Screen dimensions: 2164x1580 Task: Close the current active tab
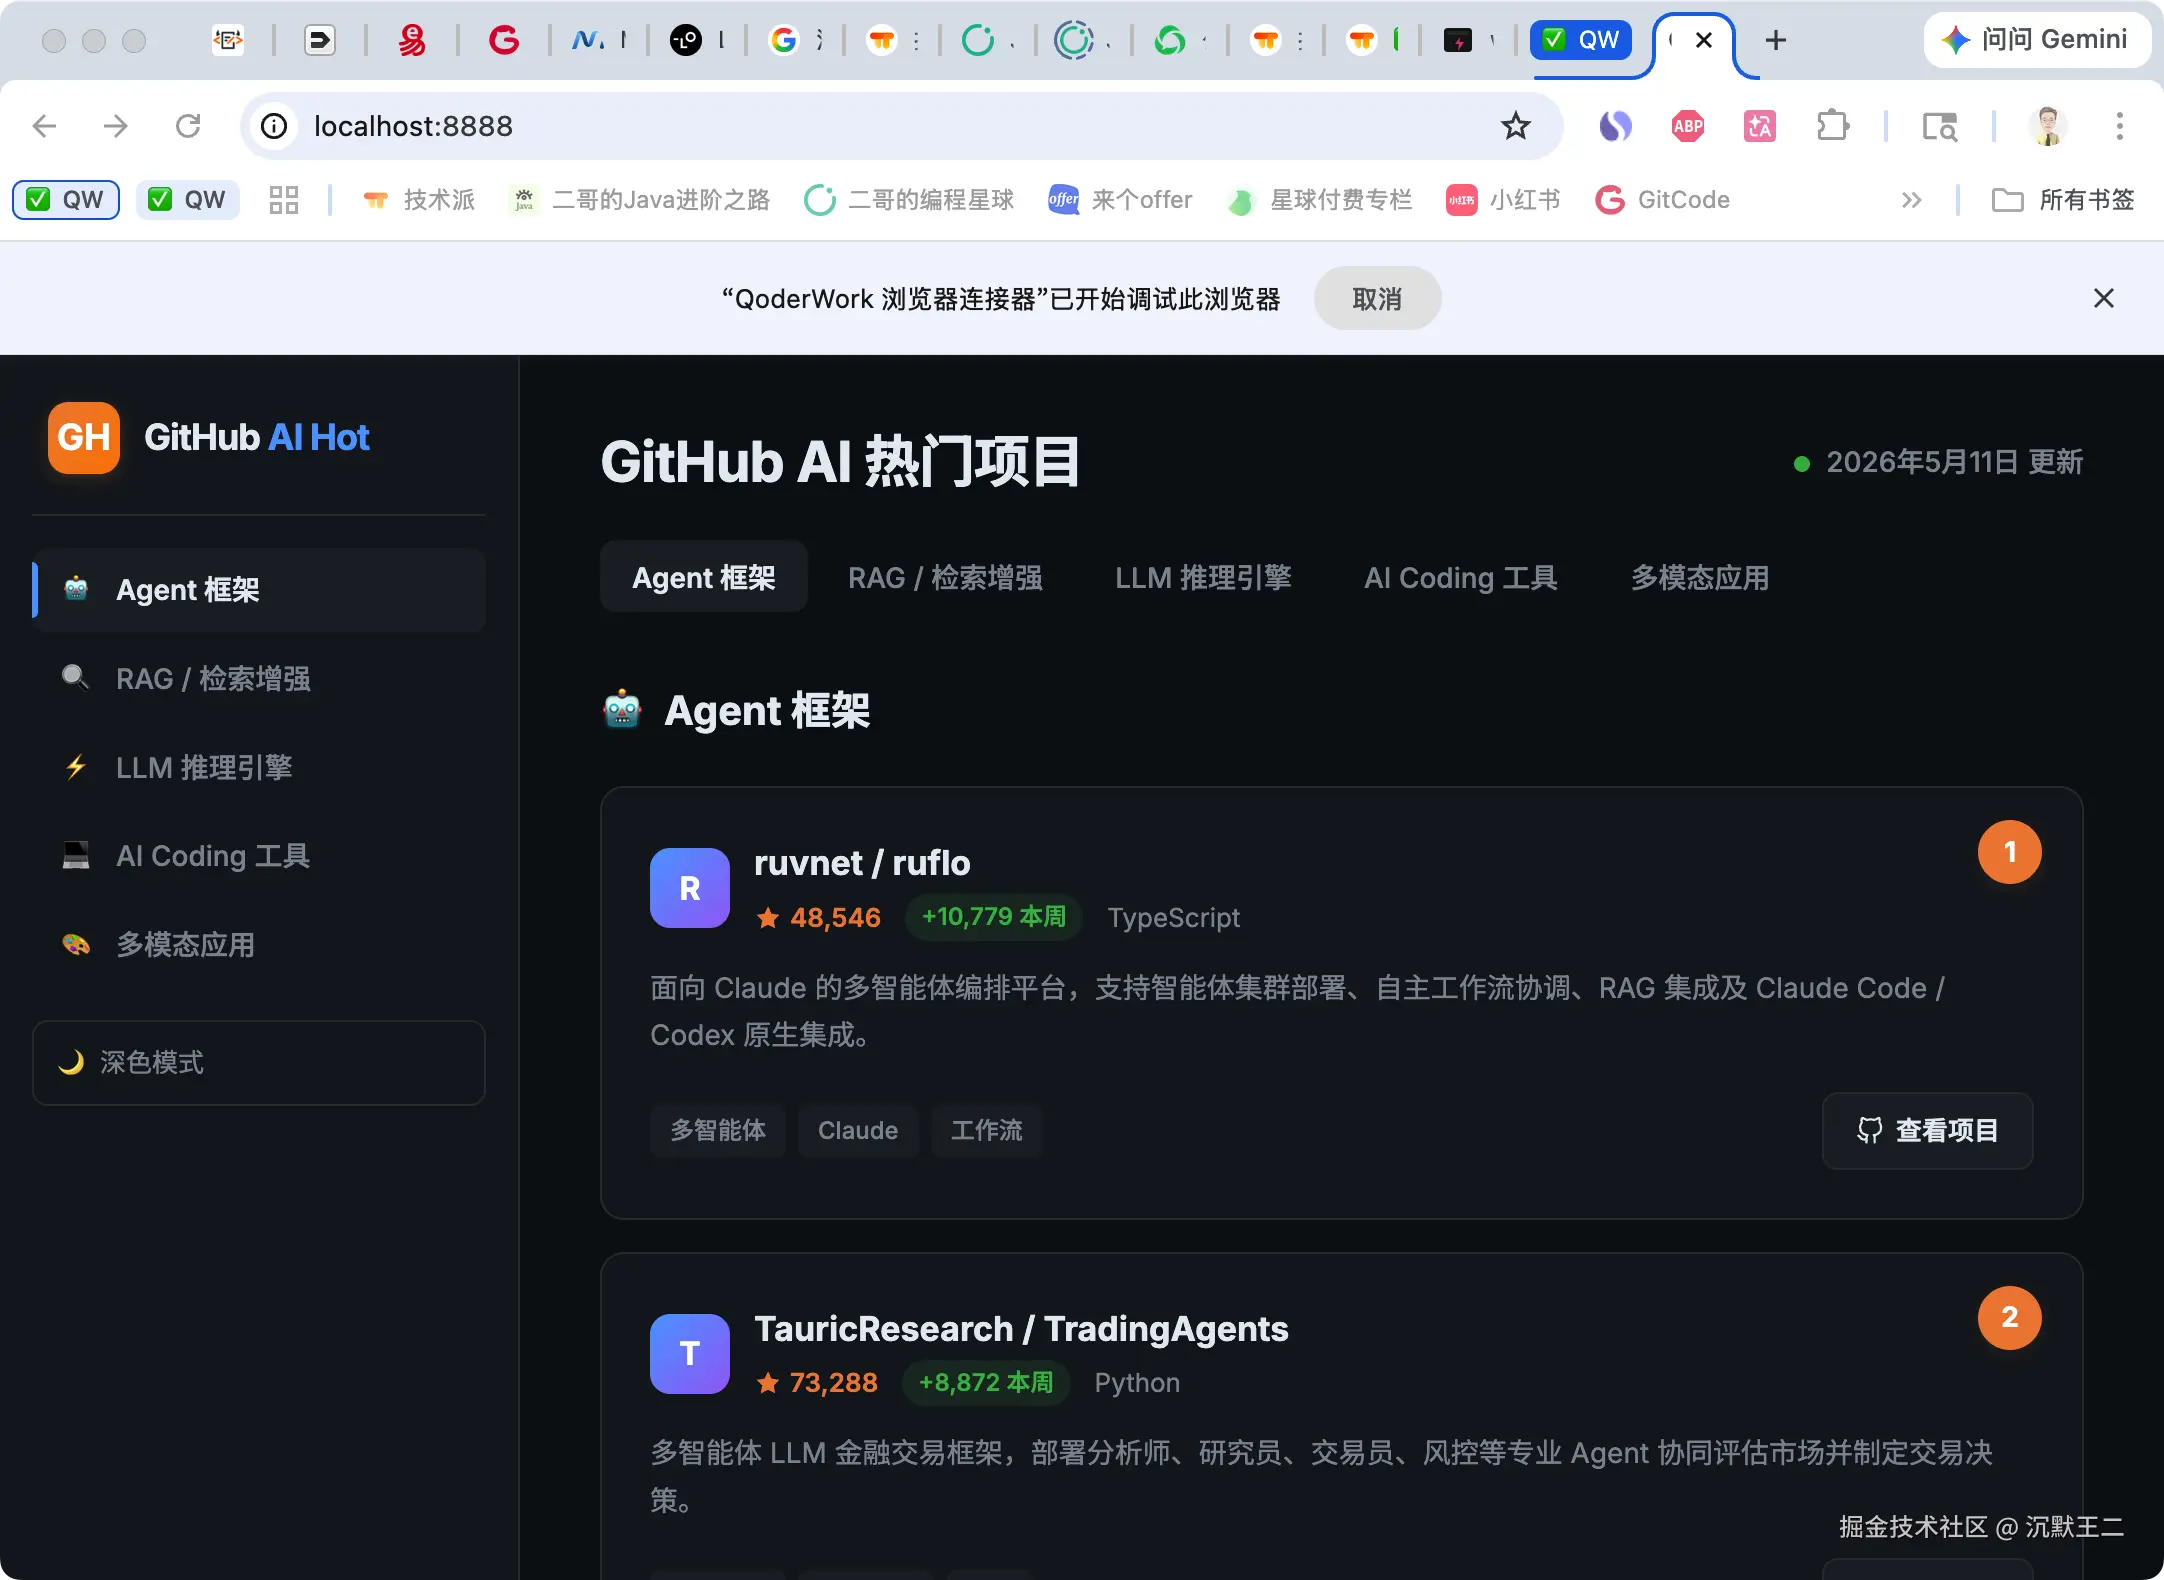(1704, 40)
